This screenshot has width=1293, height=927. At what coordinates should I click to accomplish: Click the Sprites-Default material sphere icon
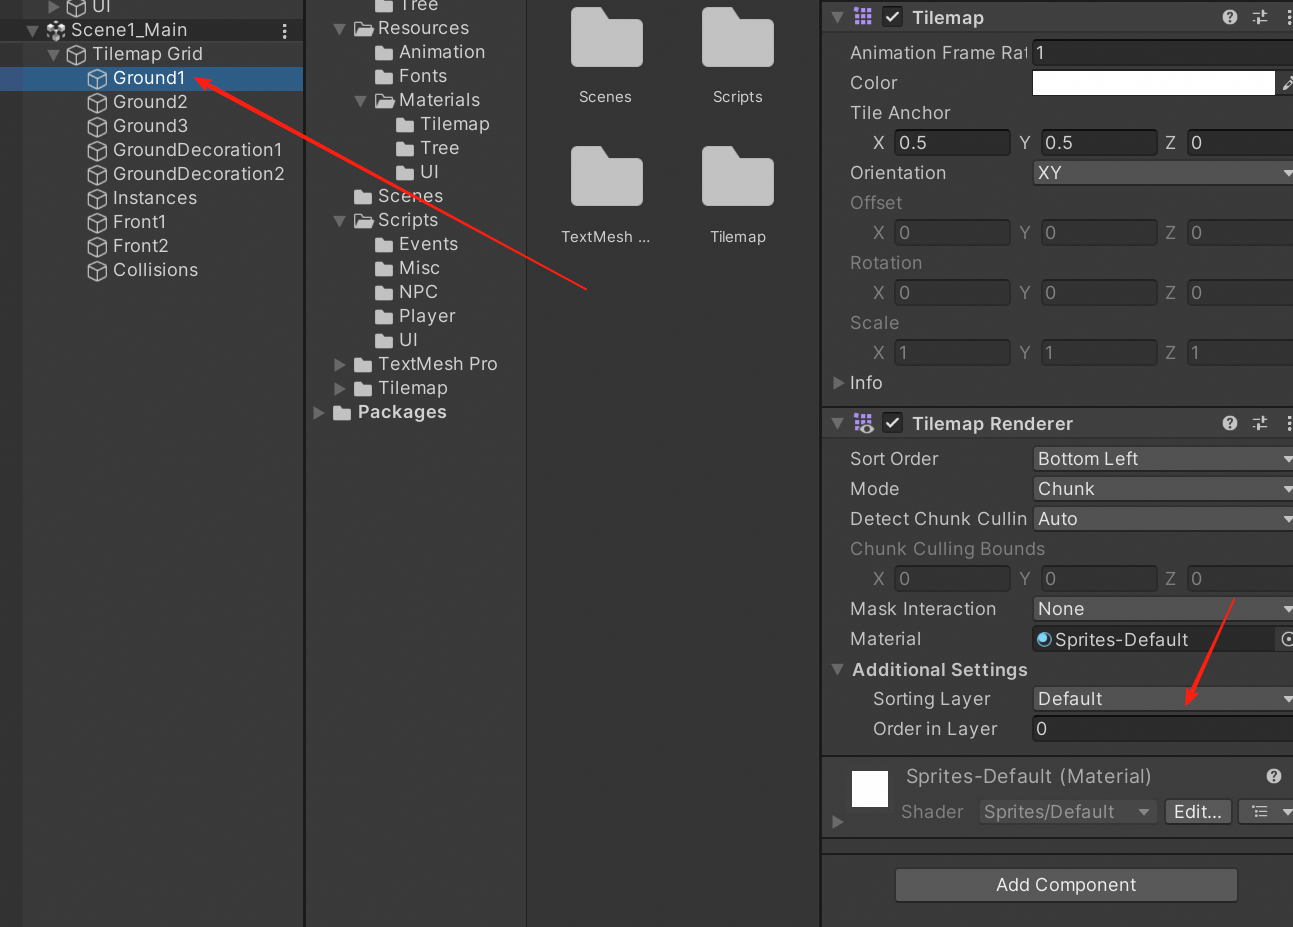pyautogui.click(x=1043, y=639)
